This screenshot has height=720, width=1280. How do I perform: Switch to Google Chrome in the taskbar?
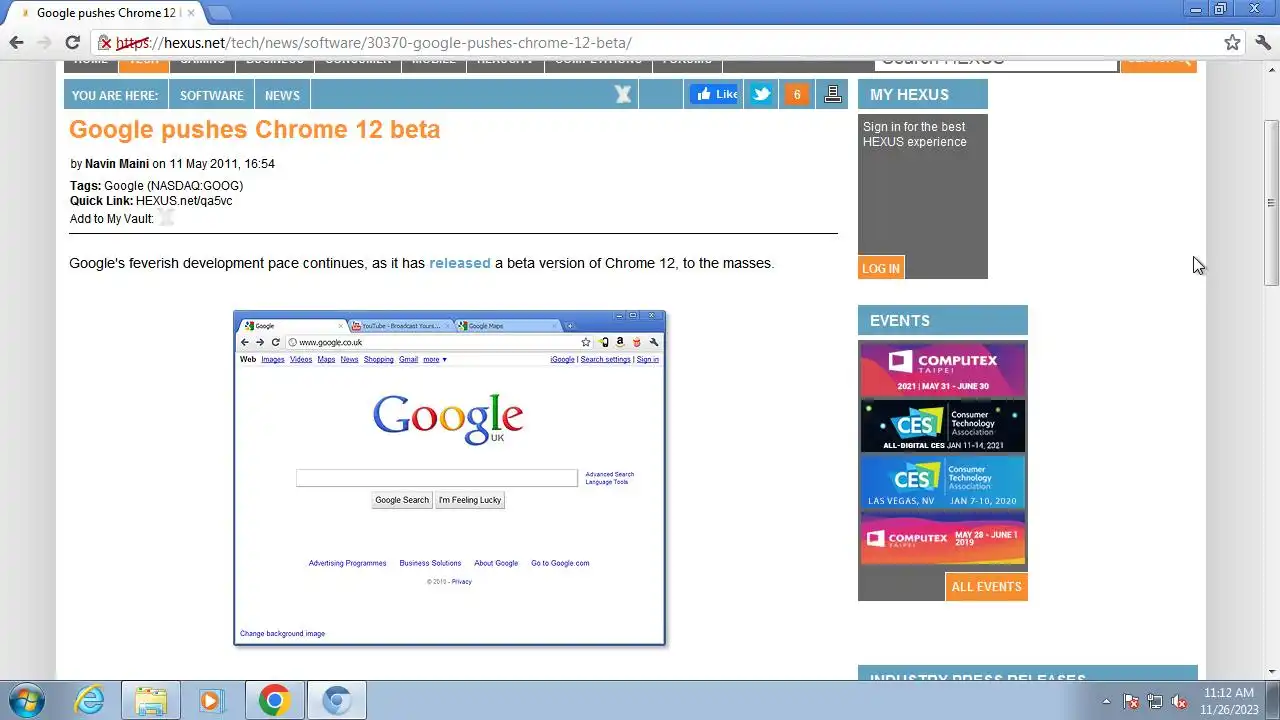275,700
